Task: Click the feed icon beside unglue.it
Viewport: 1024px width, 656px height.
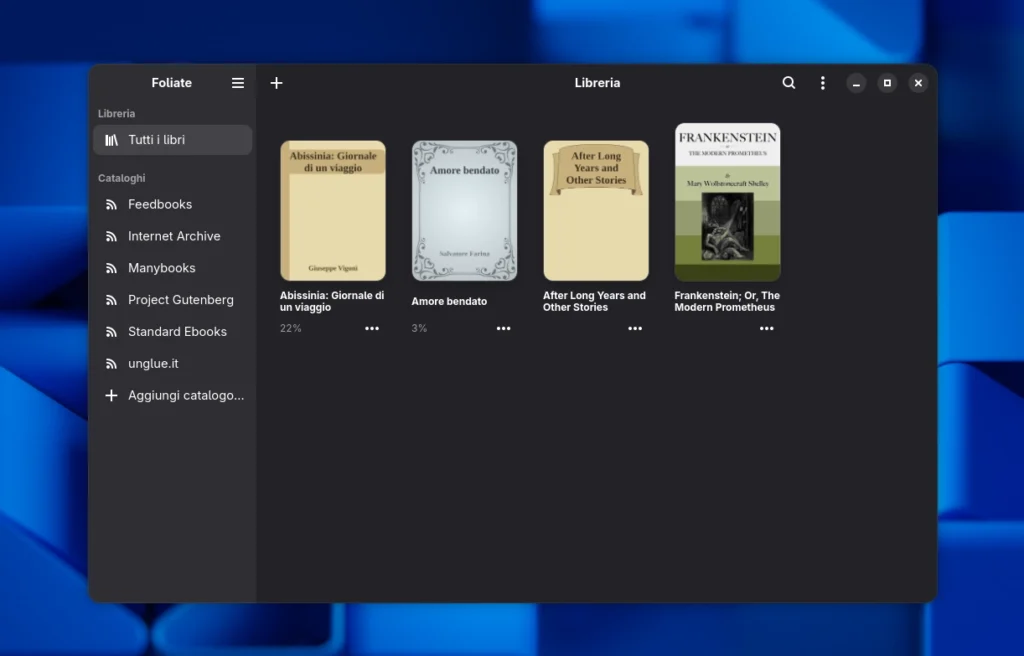Action: coord(111,364)
